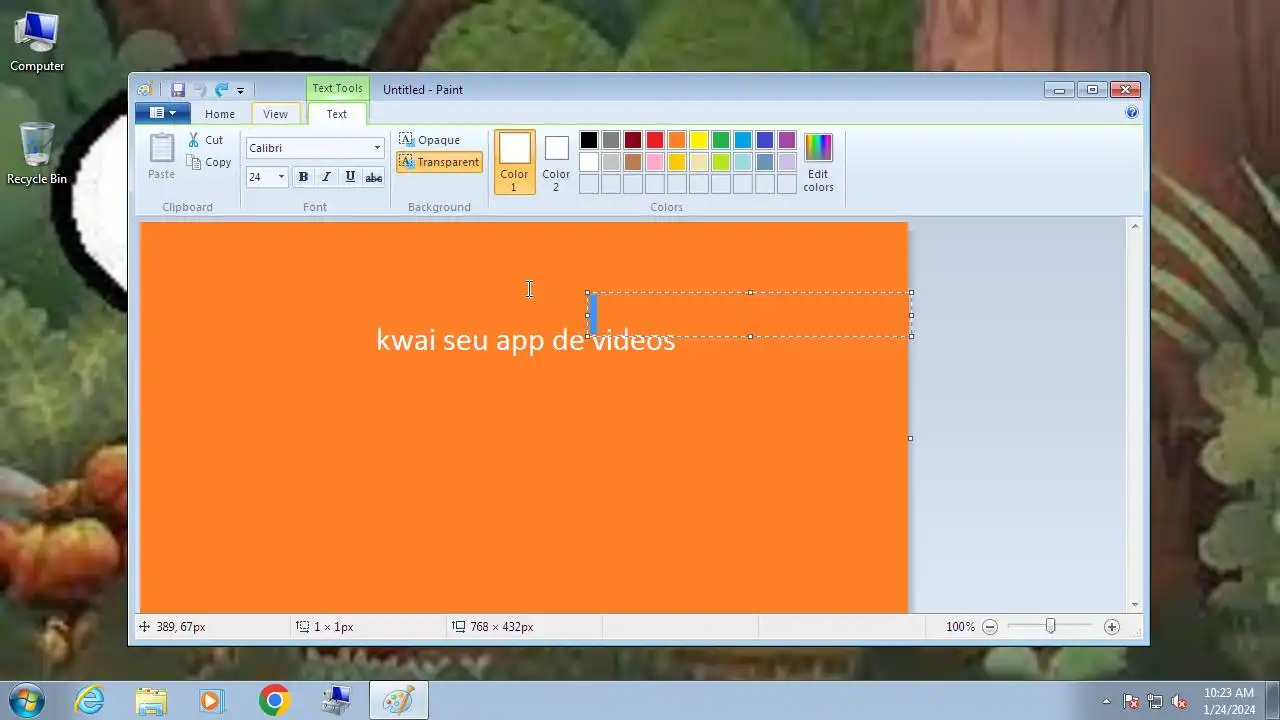Select the Text ribbon tab
This screenshot has width=1280, height=720.
click(337, 114)
